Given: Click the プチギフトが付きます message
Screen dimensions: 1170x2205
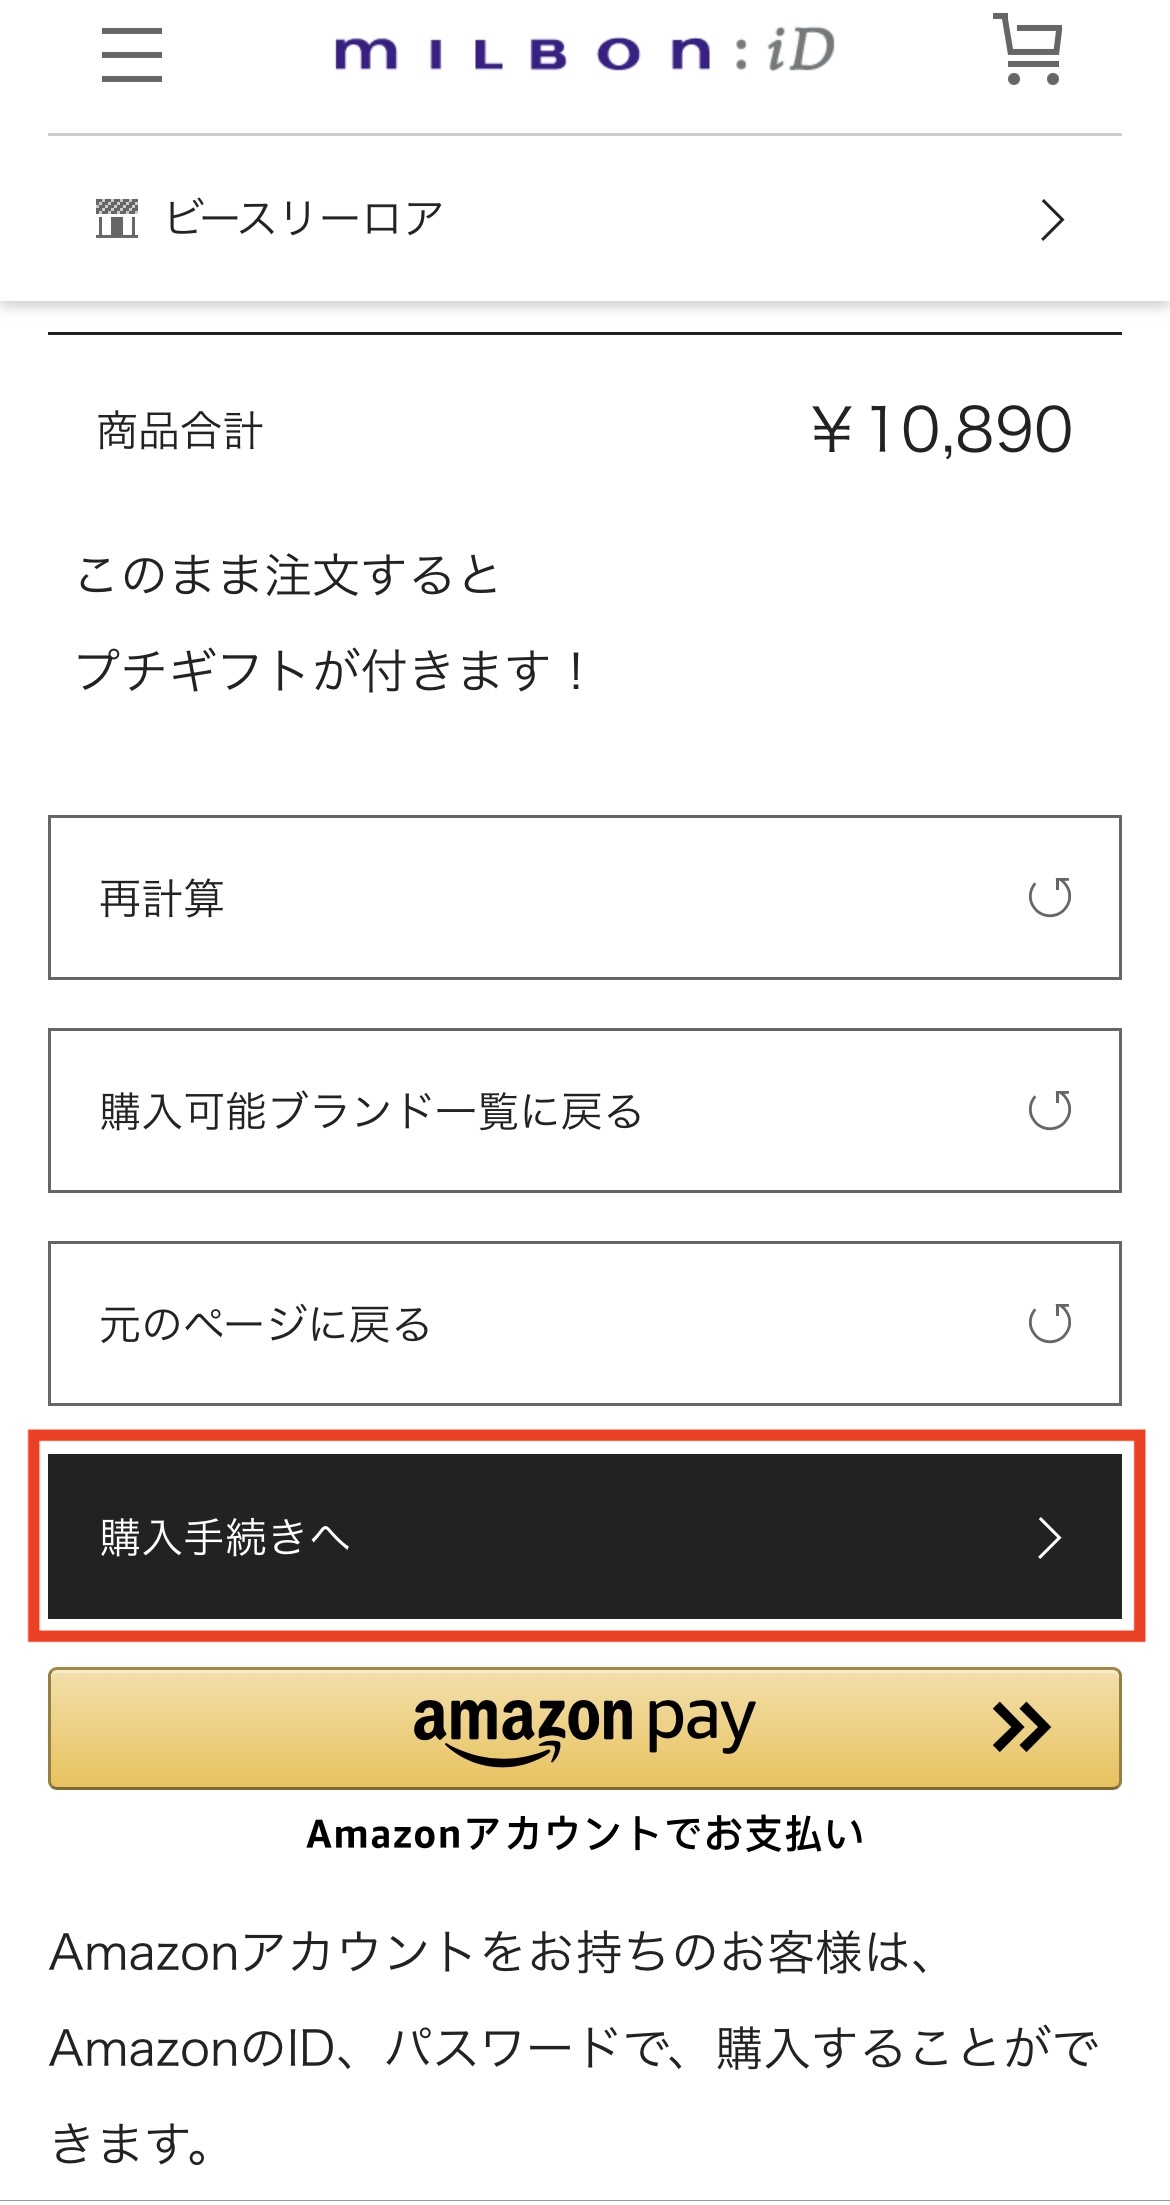Looking at the screenshot, I should click(x=331, y=670).
